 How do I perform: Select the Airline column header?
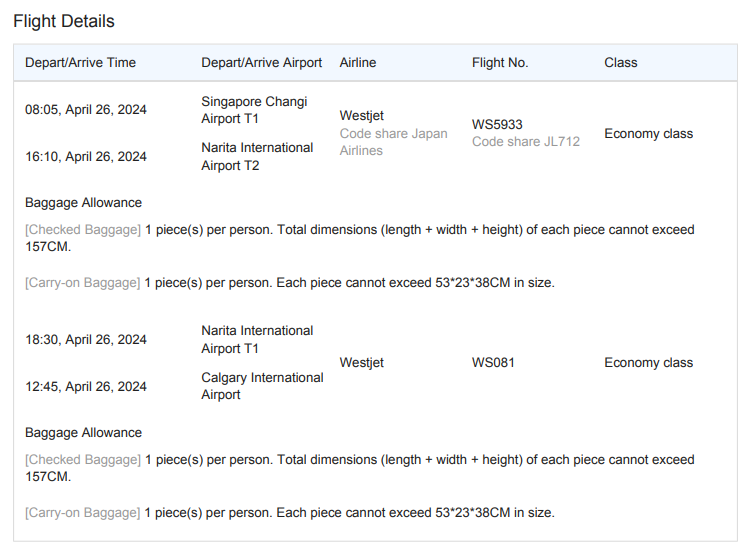point(358,62)
